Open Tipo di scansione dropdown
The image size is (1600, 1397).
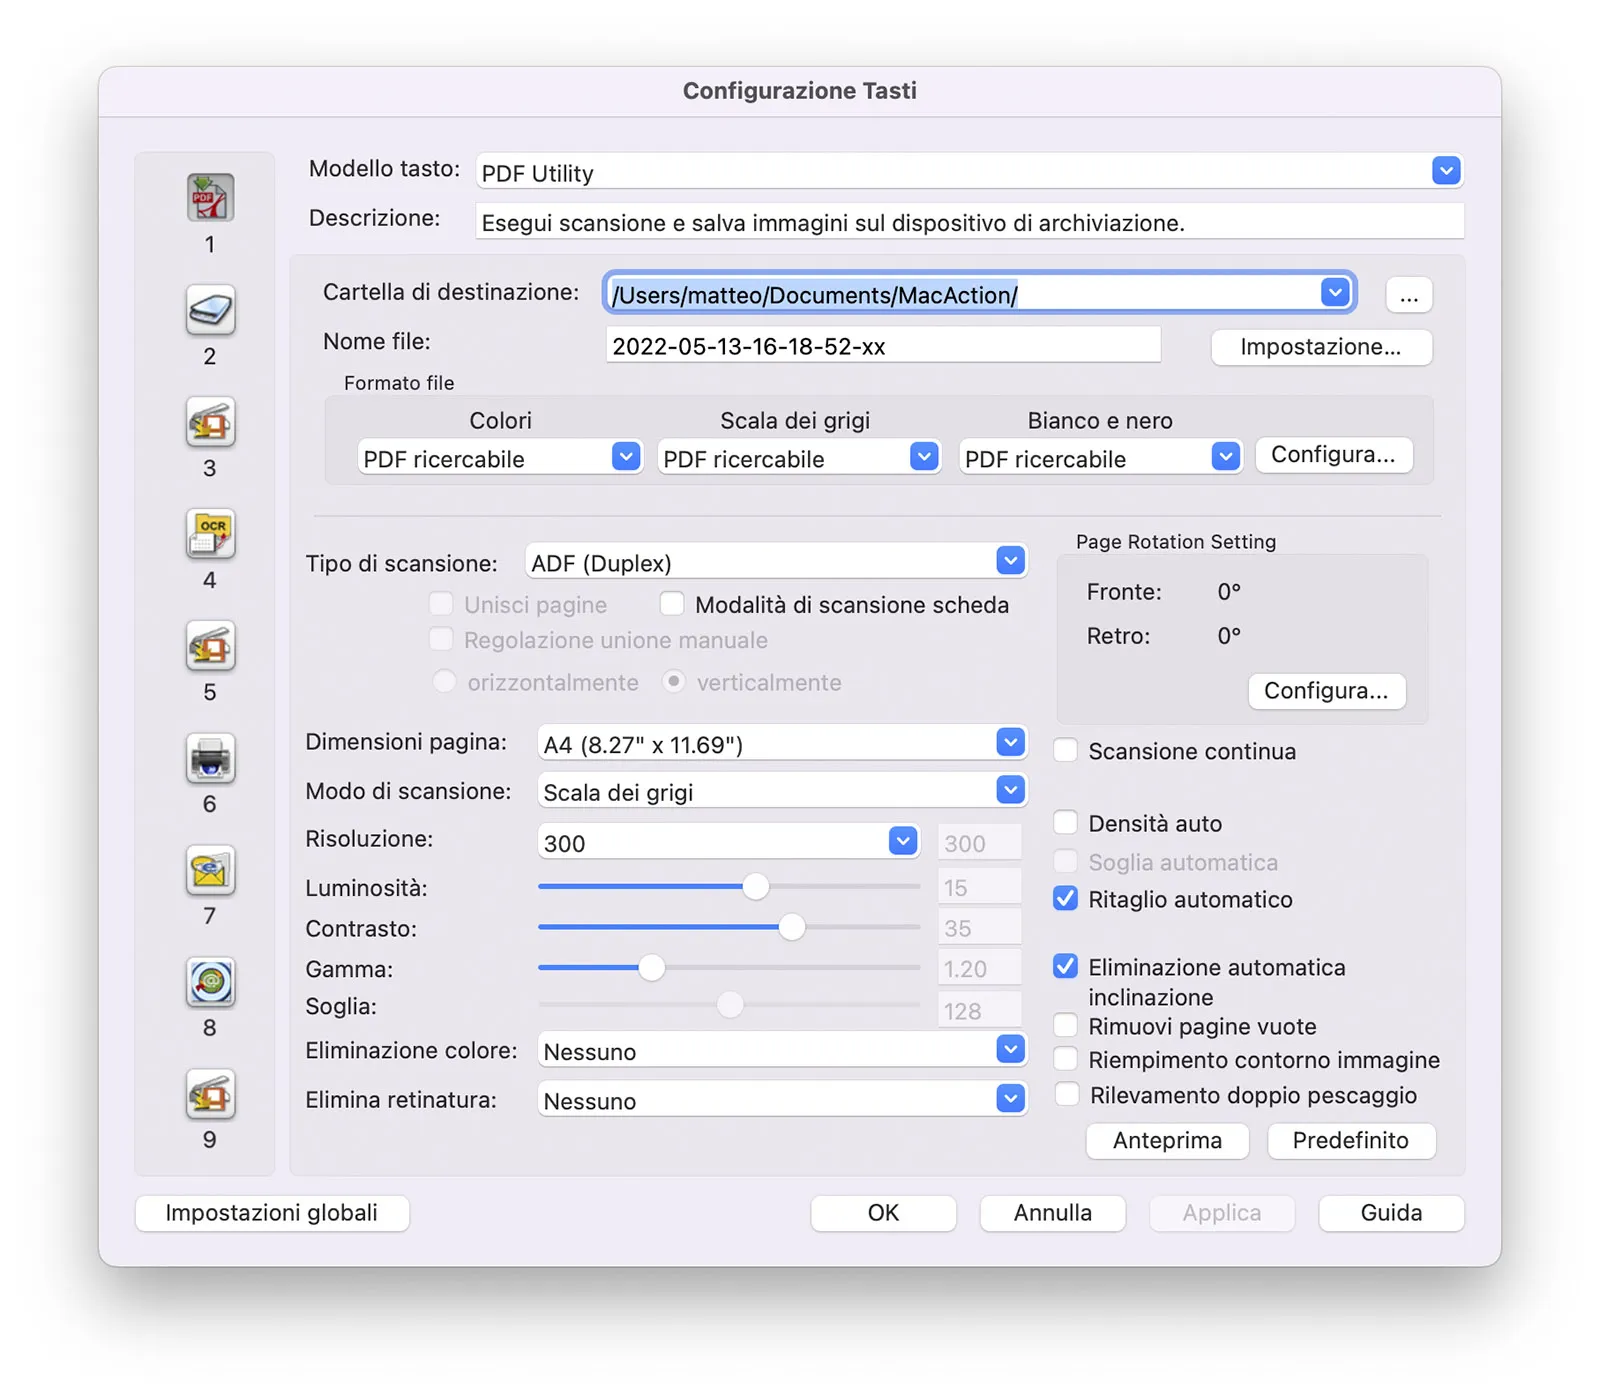click(776, 562)
